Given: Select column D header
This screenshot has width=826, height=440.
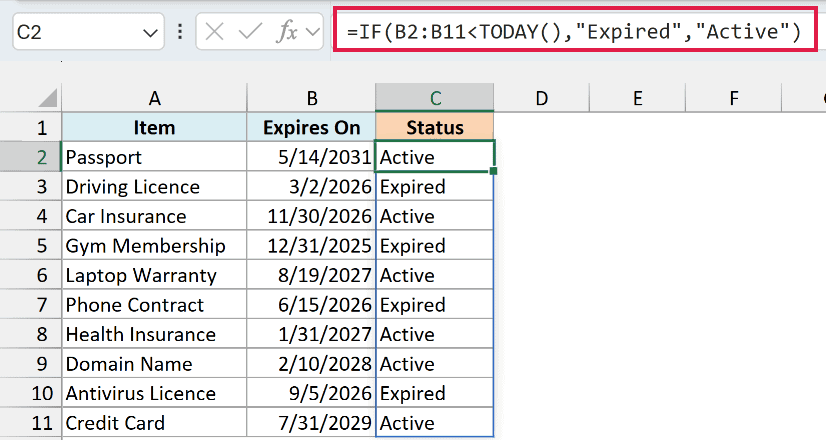Looking at the screenshot, I should [542, 98].
